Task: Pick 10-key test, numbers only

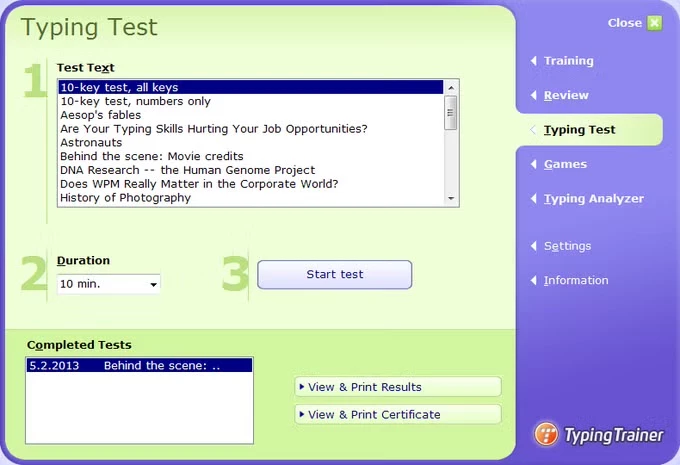Action: (135, 101)
